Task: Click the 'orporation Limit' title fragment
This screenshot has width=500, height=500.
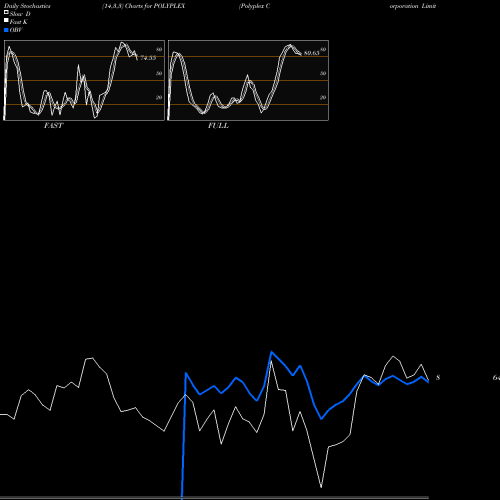Action: pos(413,6)
